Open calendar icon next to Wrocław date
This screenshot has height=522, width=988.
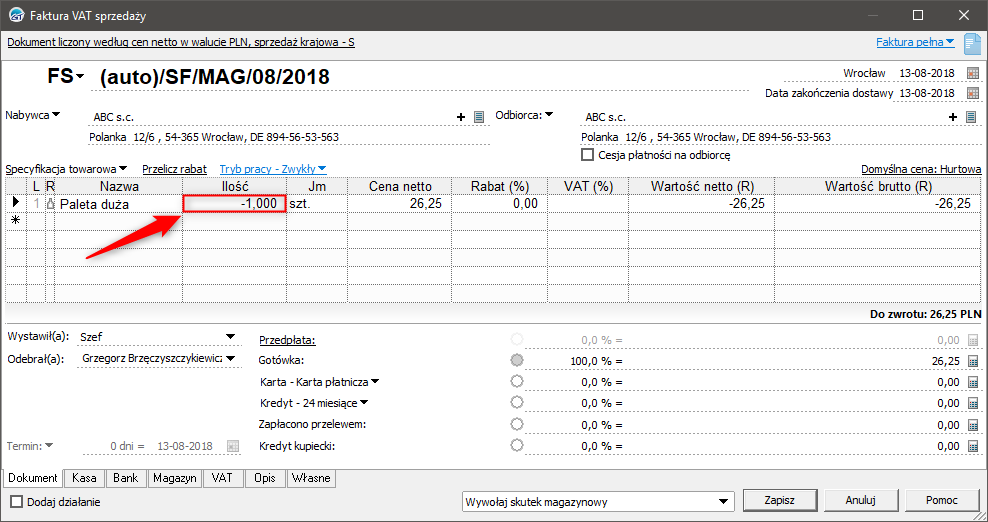pyautogui.click(x=973, y=73)
